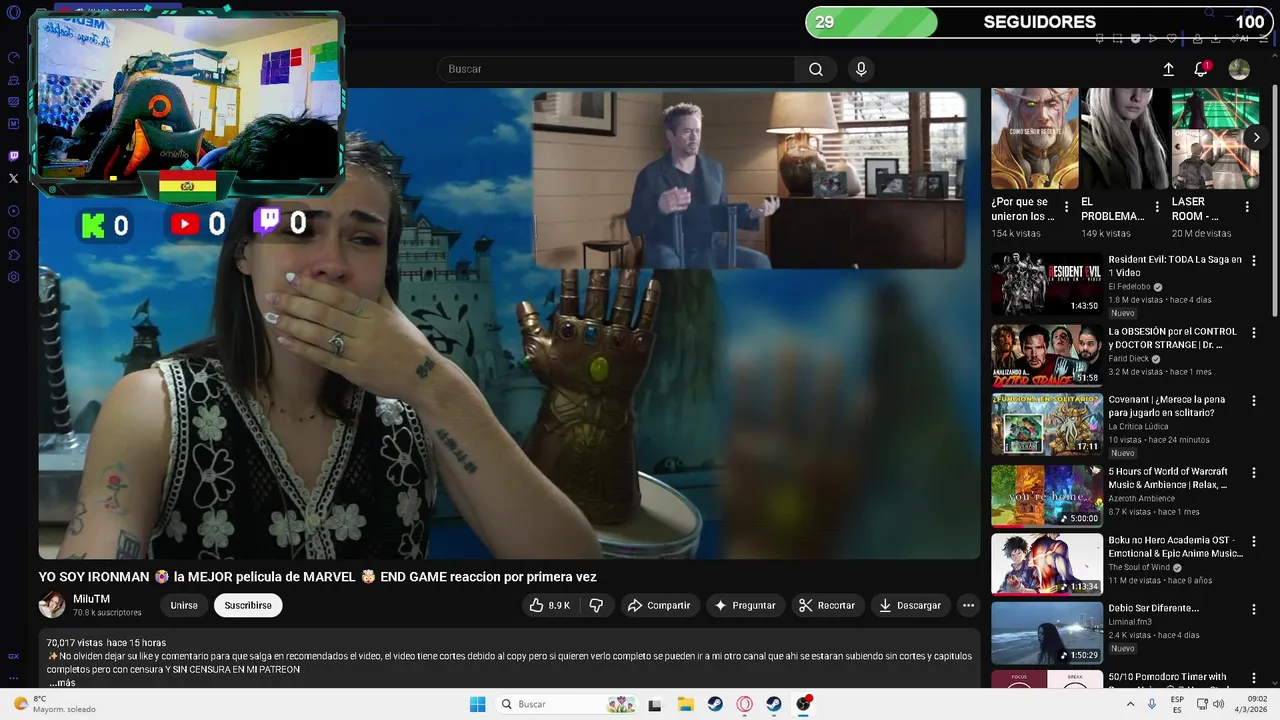Click the Windows taskbar Buscar search box
This screenshot has width=1280, height=720.
[x=569, y=704]
